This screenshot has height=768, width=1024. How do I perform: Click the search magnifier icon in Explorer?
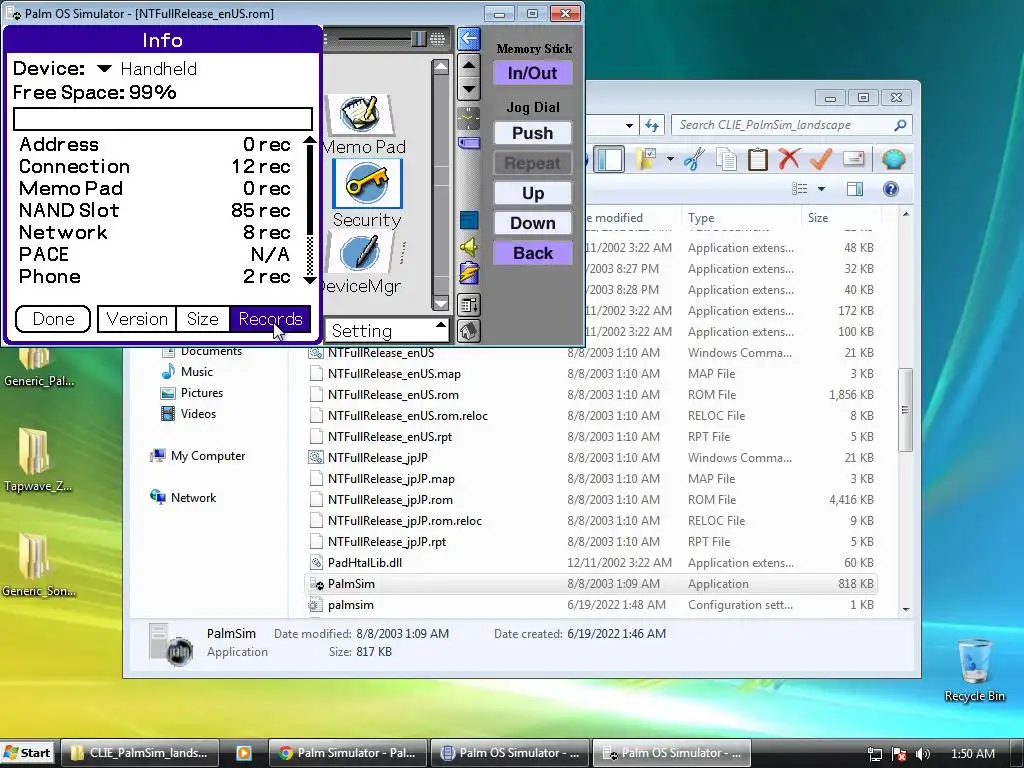(900, 124)
